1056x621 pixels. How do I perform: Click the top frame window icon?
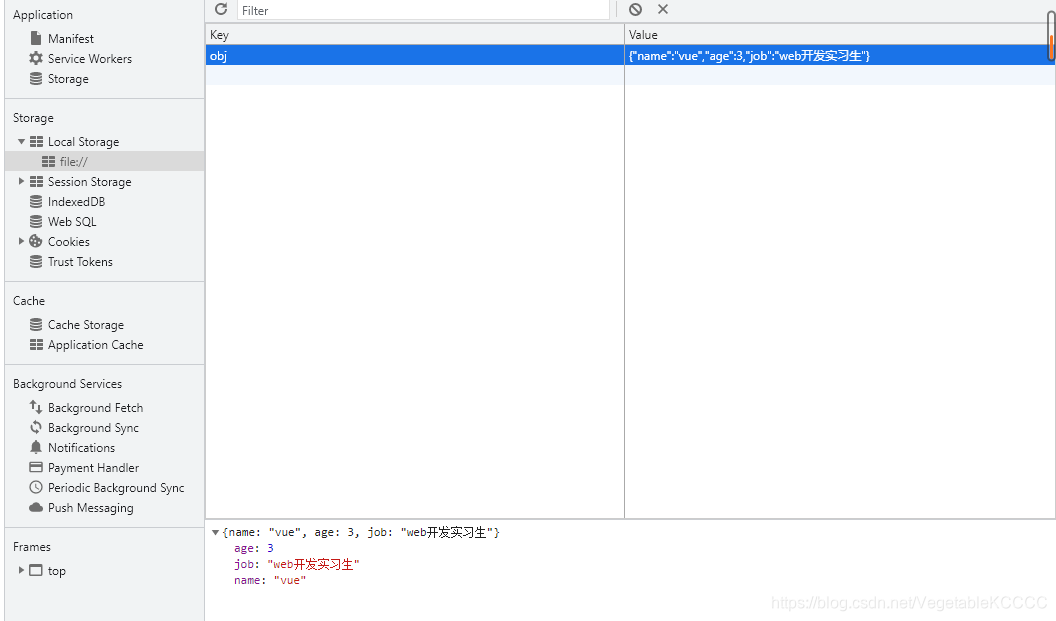click(36, 570)
